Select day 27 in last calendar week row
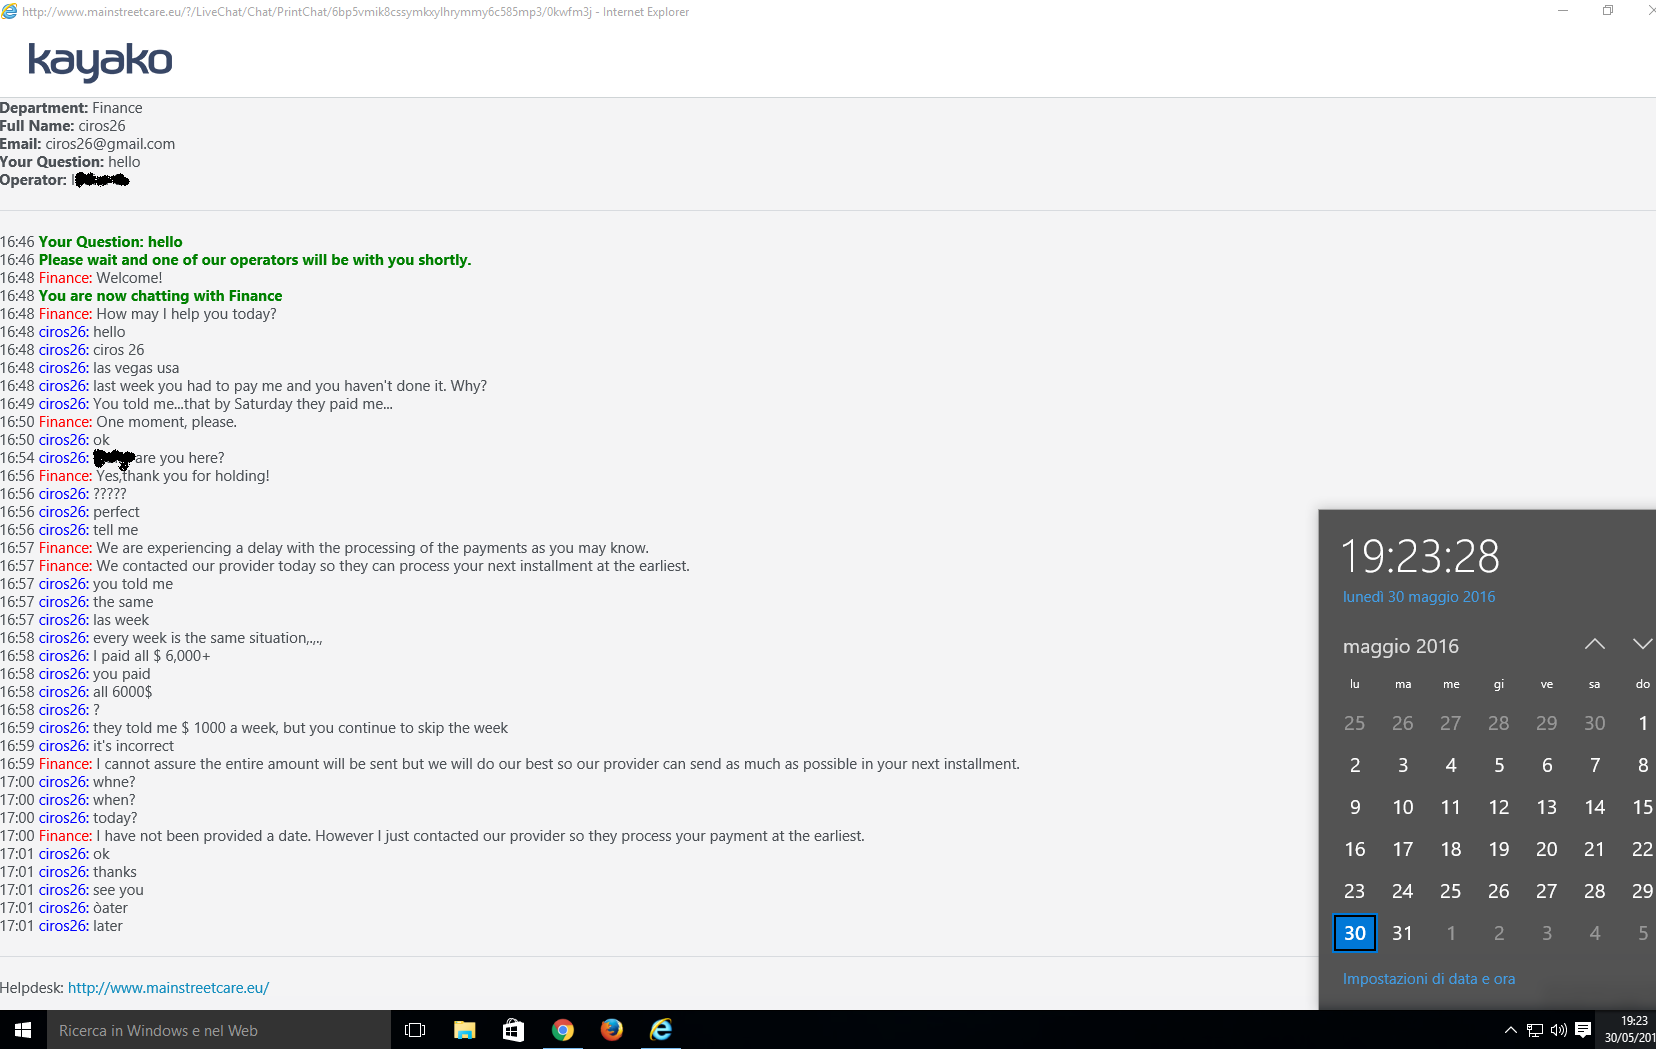 pos(1547,891)
